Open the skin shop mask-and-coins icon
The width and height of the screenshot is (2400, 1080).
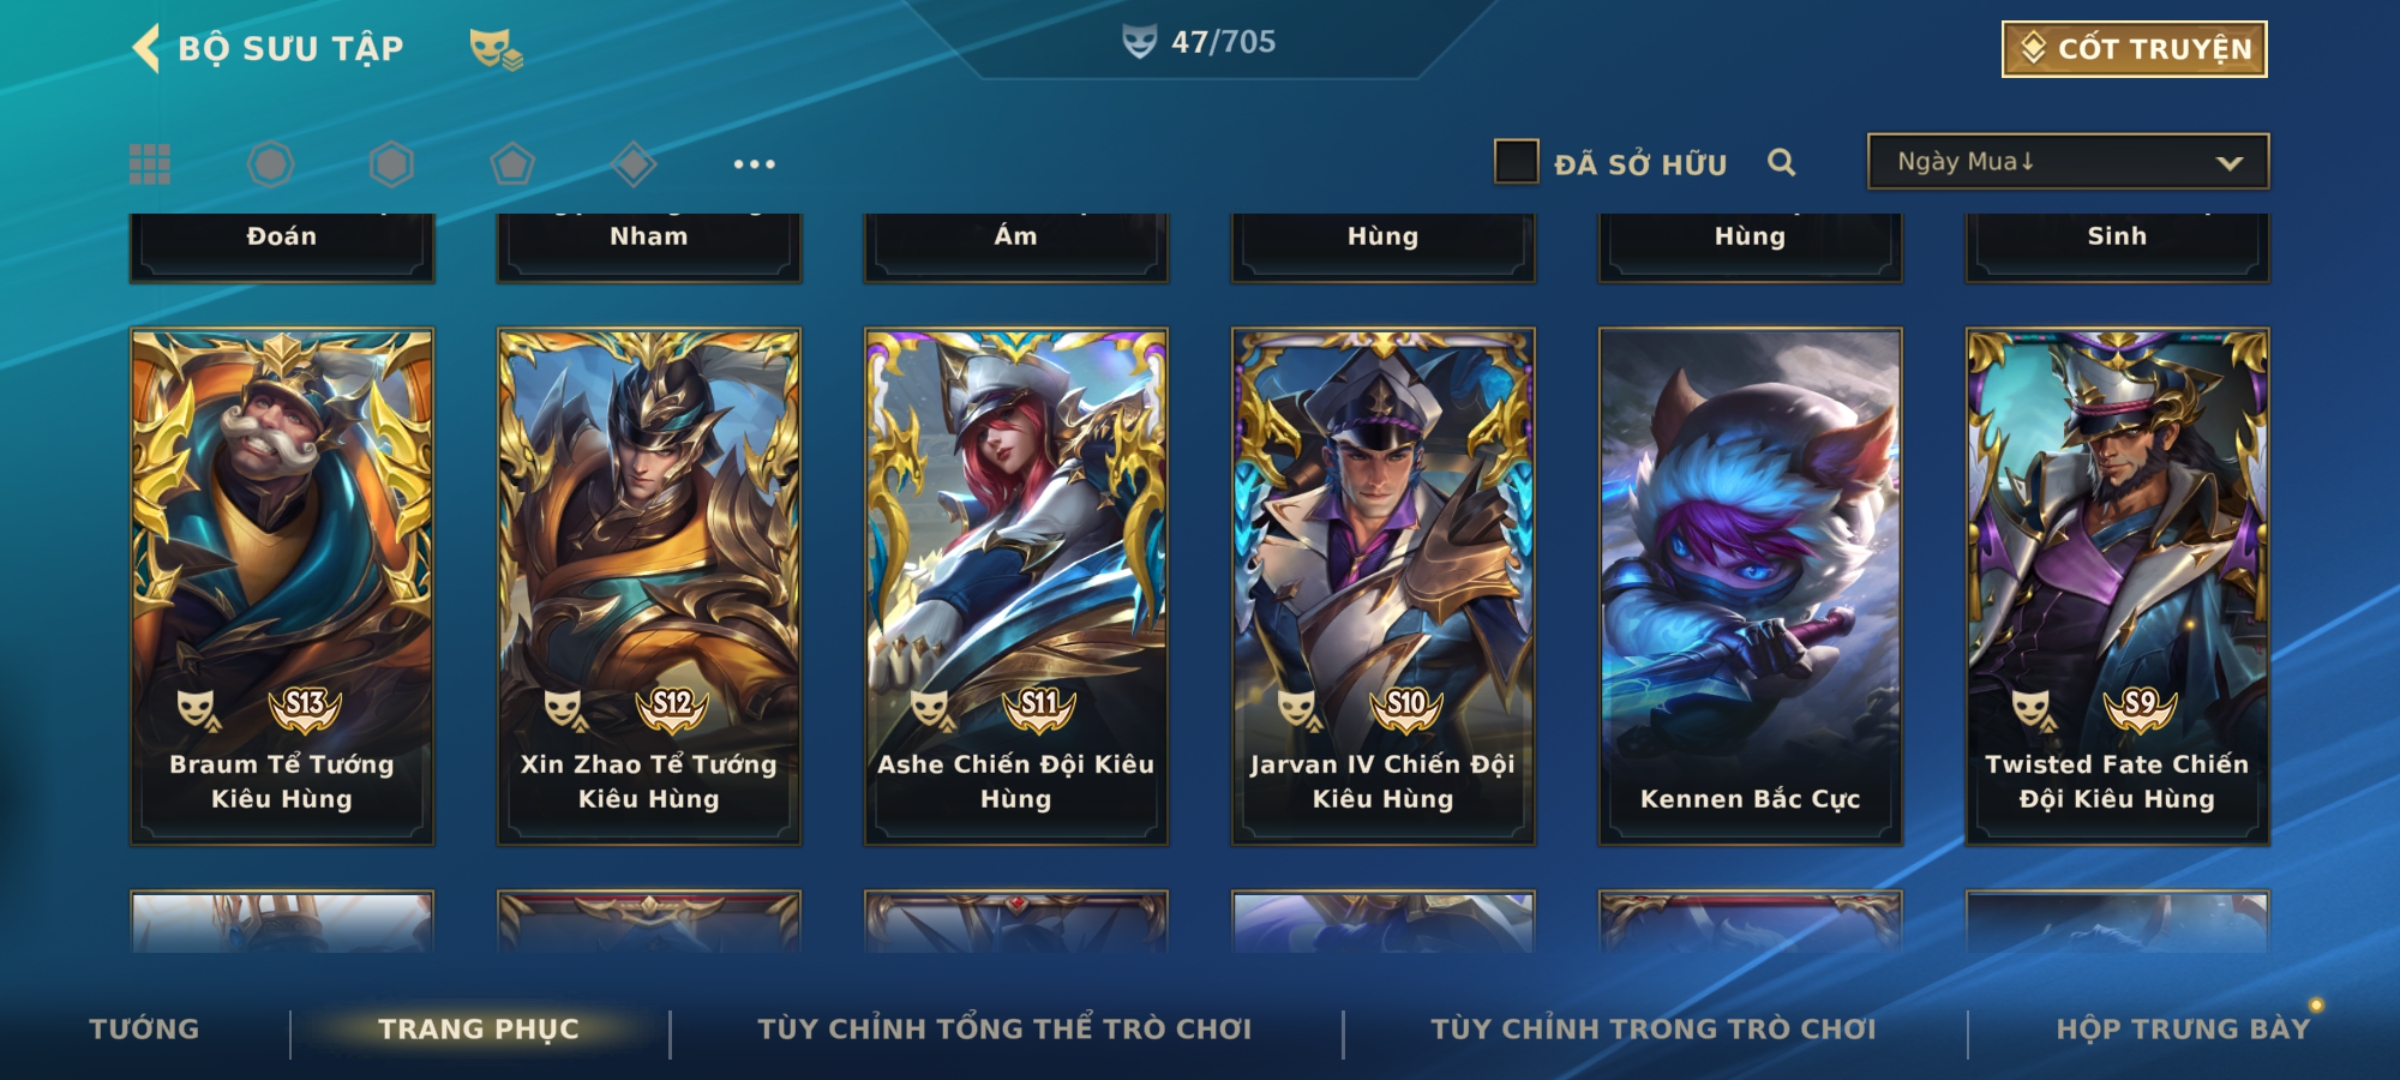tap(496, 48)
